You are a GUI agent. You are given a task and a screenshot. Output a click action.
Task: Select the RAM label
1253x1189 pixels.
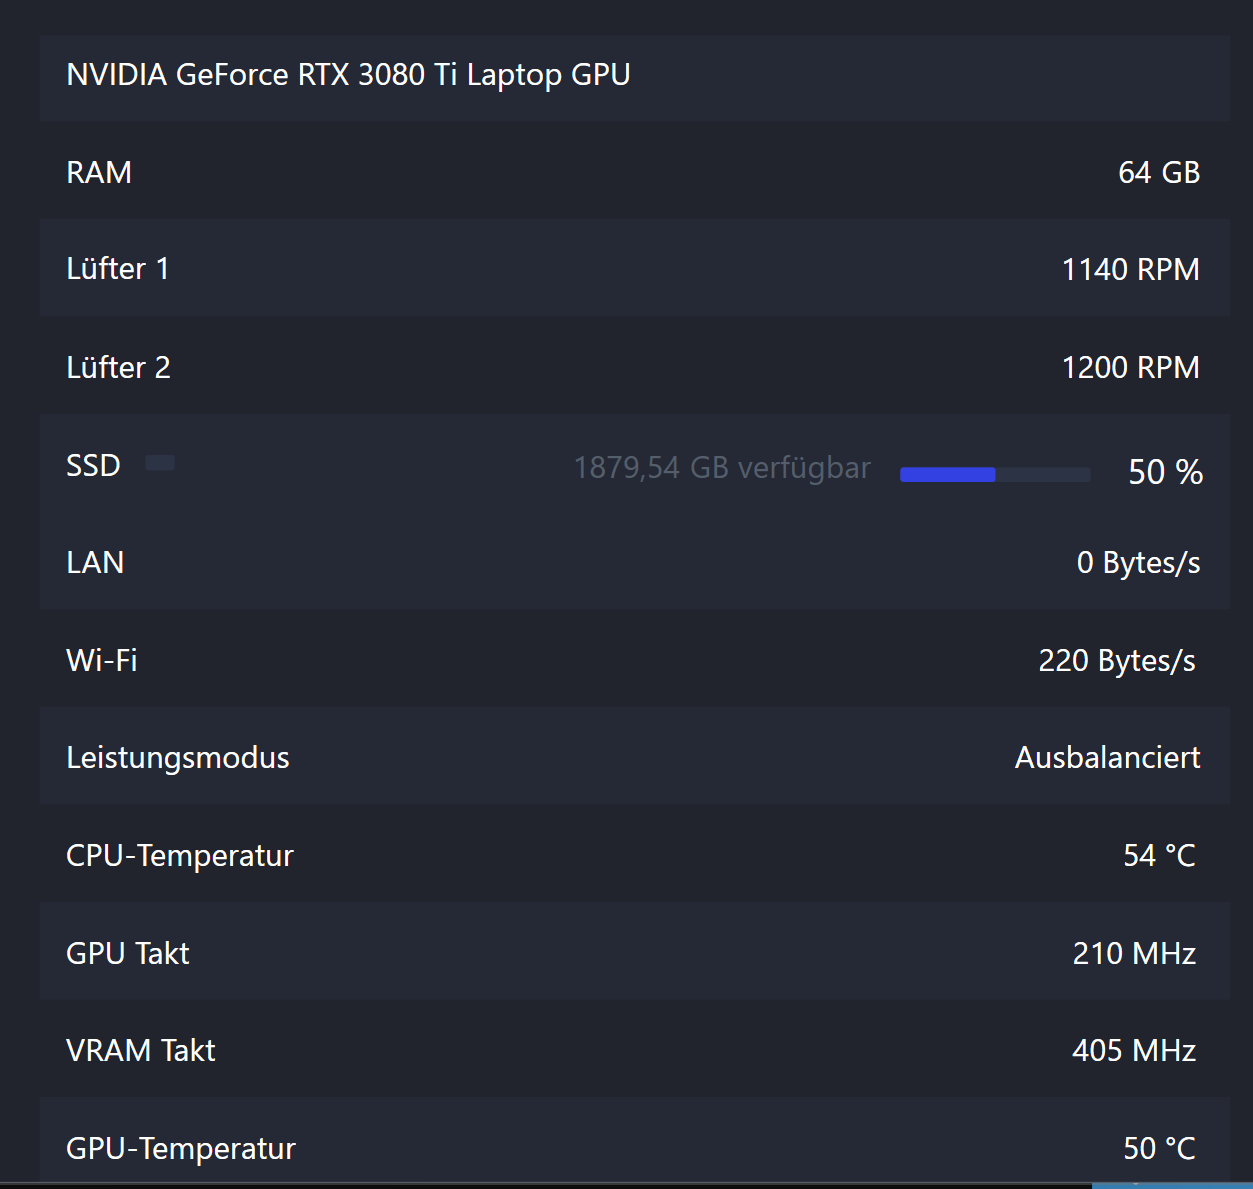pyautogui.click(x=99, y=172)
